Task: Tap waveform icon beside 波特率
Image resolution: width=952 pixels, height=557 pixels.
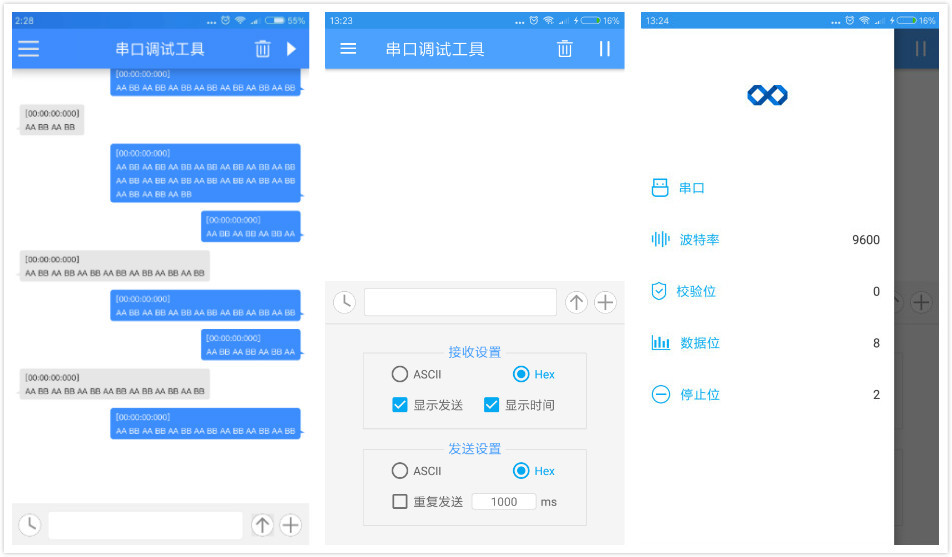Action: (661, 239)
